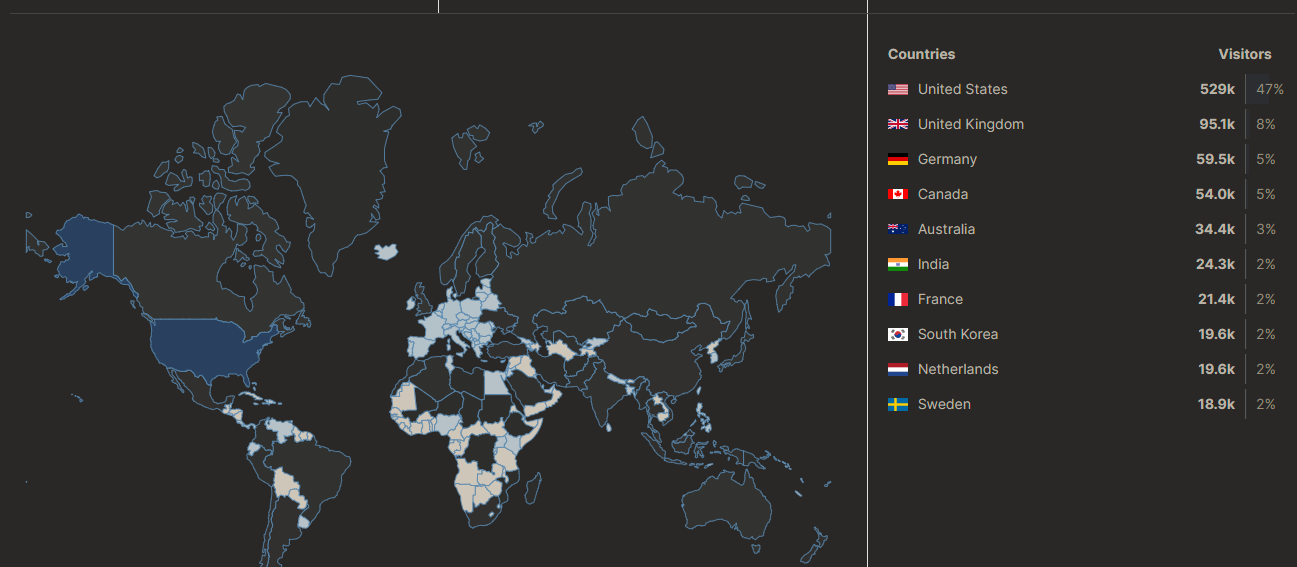Click the 47% share value

point(1270,89)
